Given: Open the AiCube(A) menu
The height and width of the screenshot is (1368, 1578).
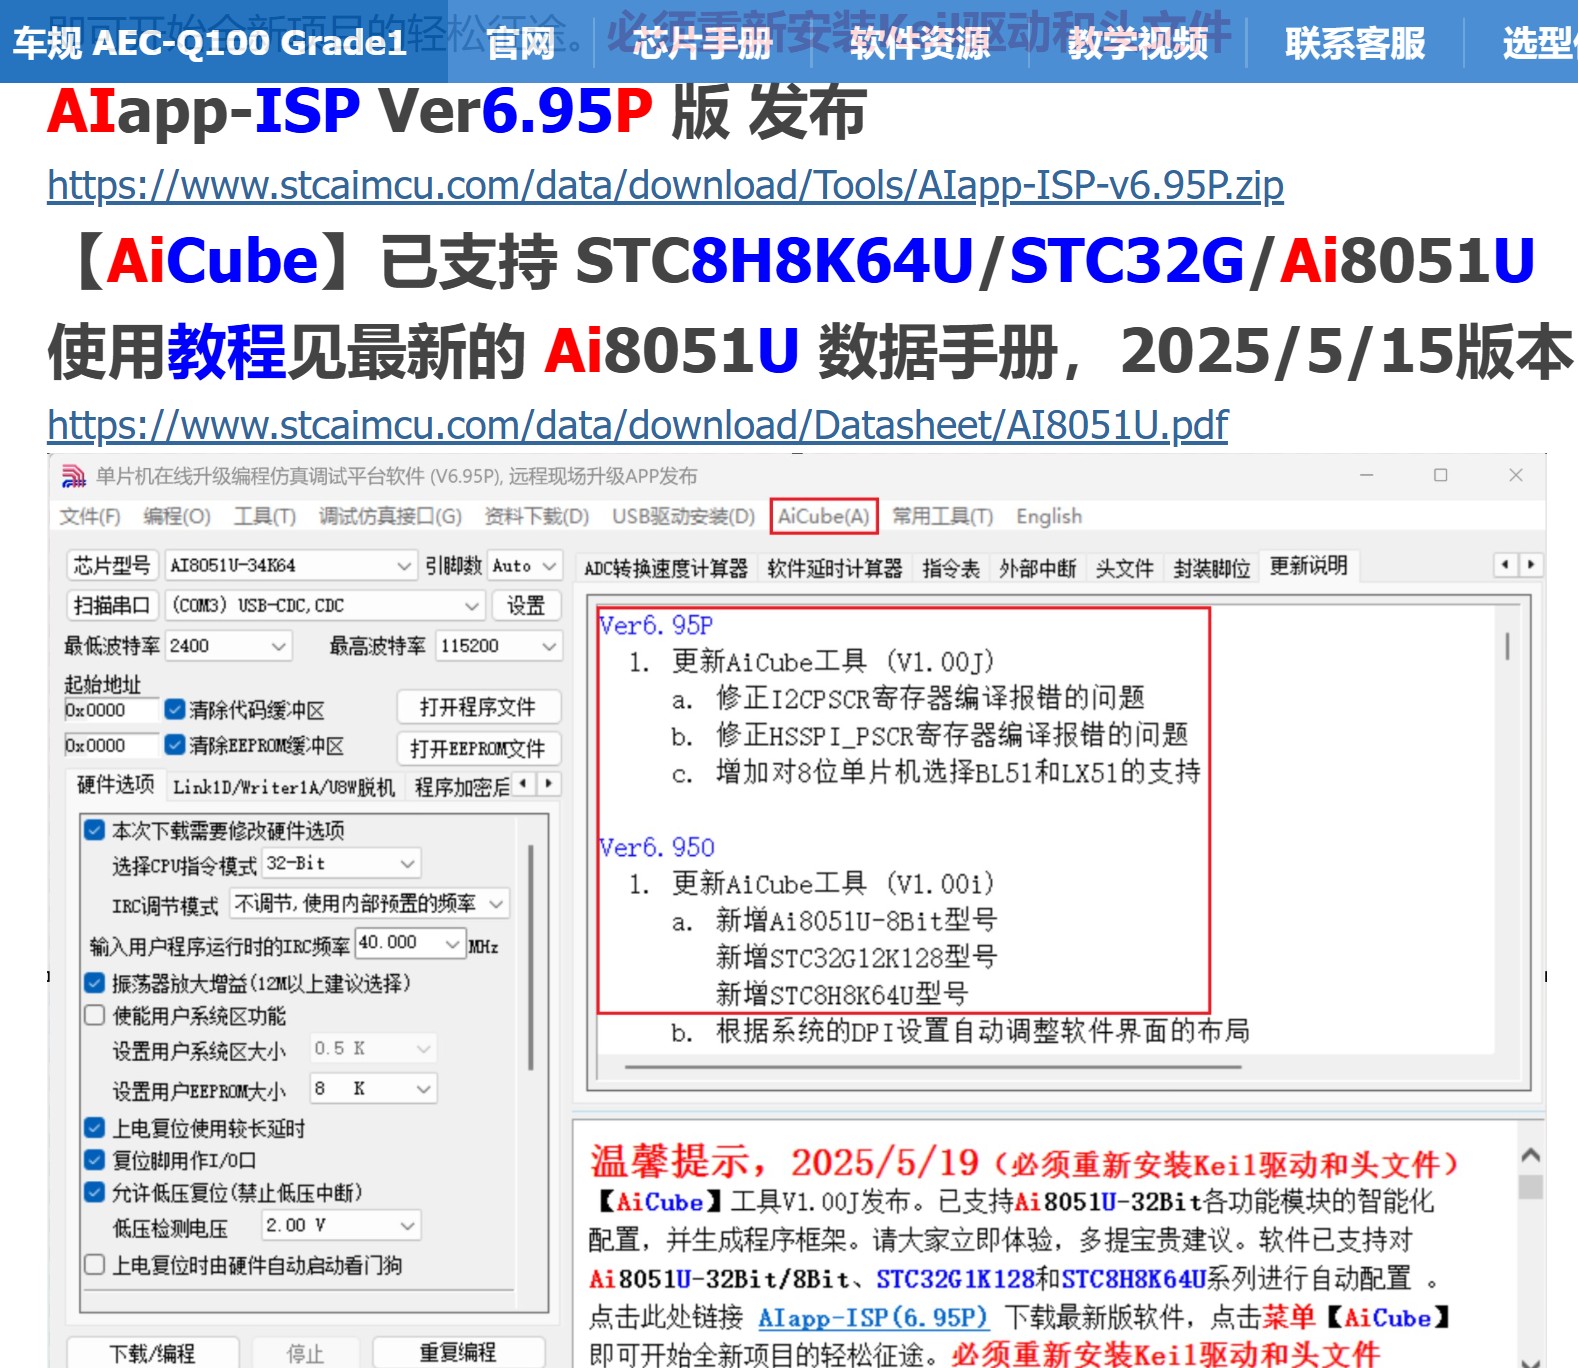Looking at the screenshot, I should 823,517.
